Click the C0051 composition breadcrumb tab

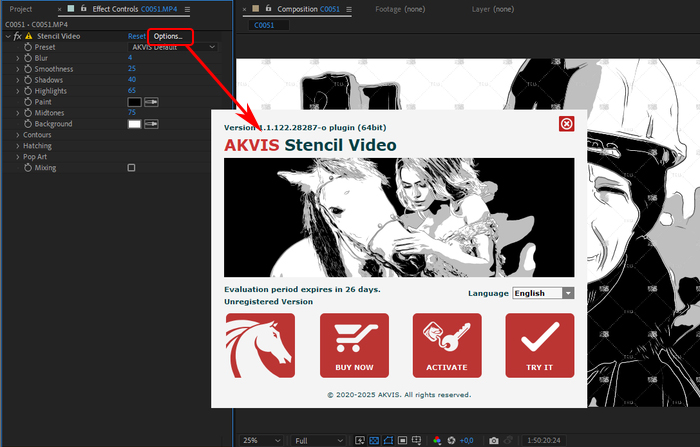(264, 25)
